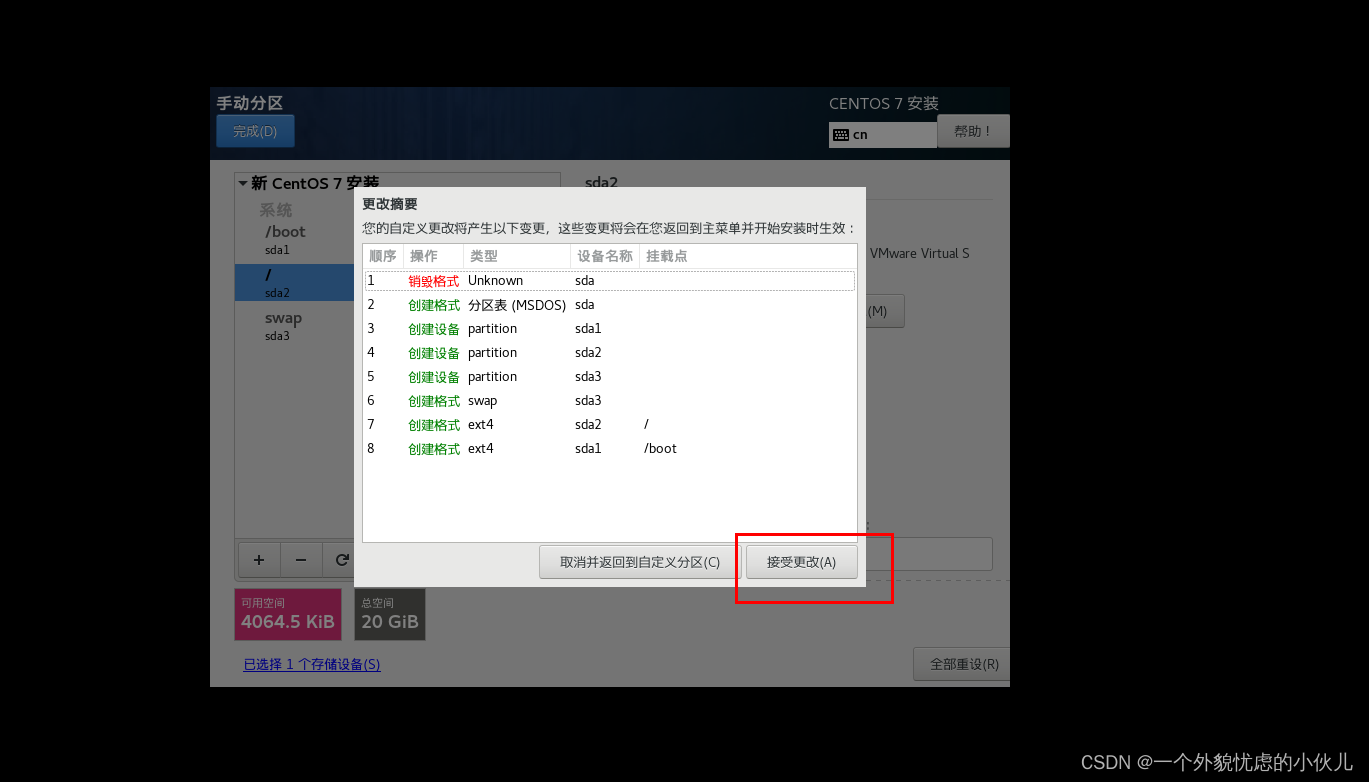This screenshot has width=1369, height=782.
Task: Click the 可用空间 4064.5 KiB box
Action: (x=288, y=614)
